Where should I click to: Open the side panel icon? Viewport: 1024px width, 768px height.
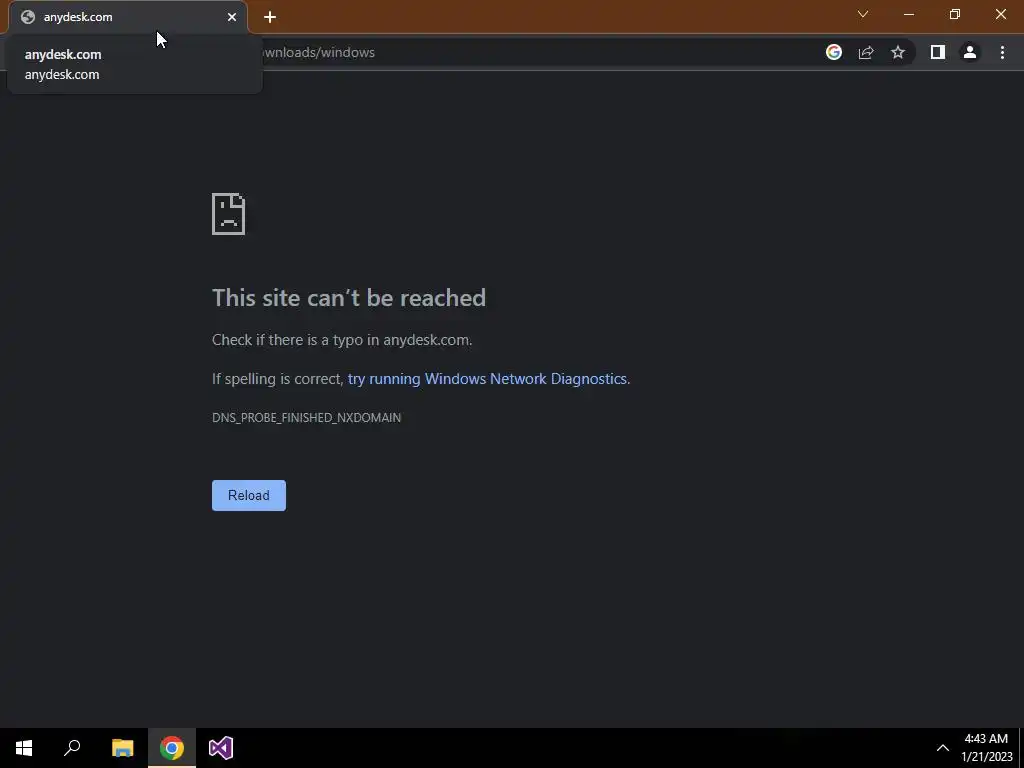coord(938,52)
